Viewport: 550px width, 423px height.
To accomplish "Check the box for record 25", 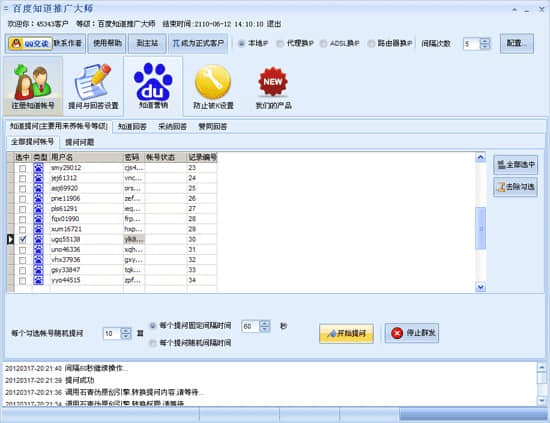I will point(22,189).
